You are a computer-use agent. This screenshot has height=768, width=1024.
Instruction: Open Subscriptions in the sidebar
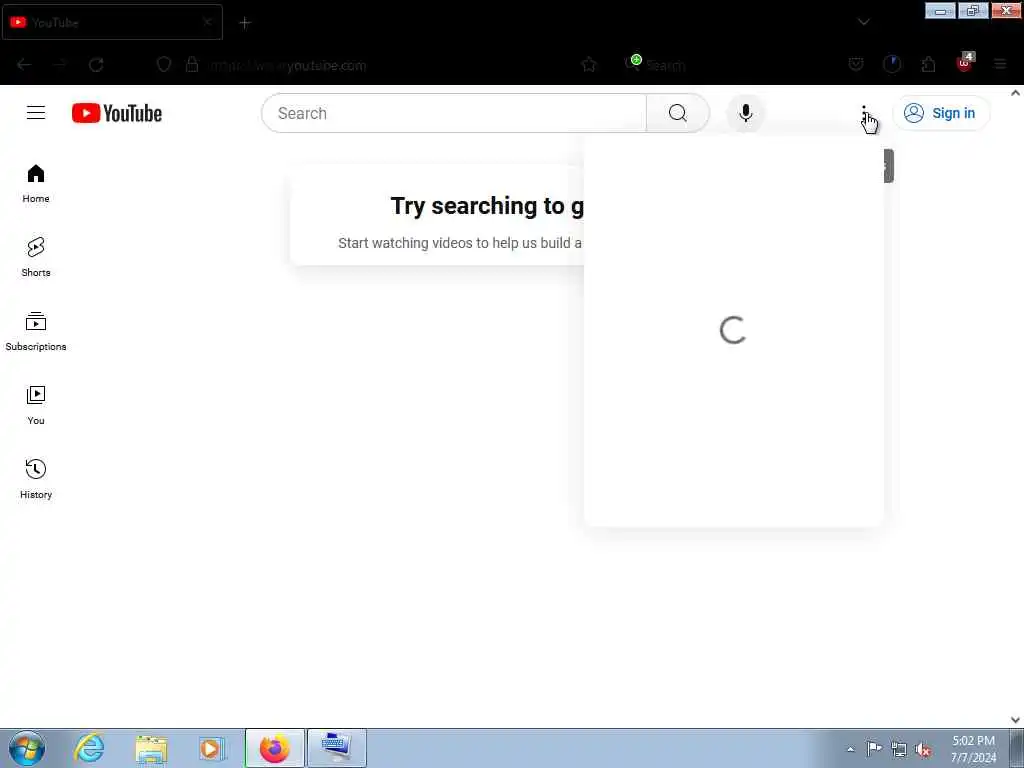36,331
